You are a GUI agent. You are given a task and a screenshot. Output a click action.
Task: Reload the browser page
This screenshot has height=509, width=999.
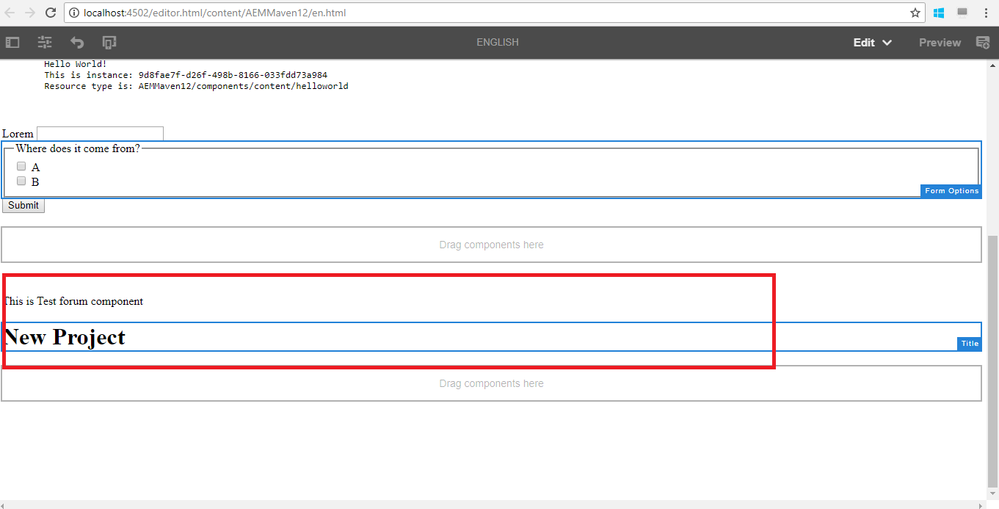click(x=51, y=13)
